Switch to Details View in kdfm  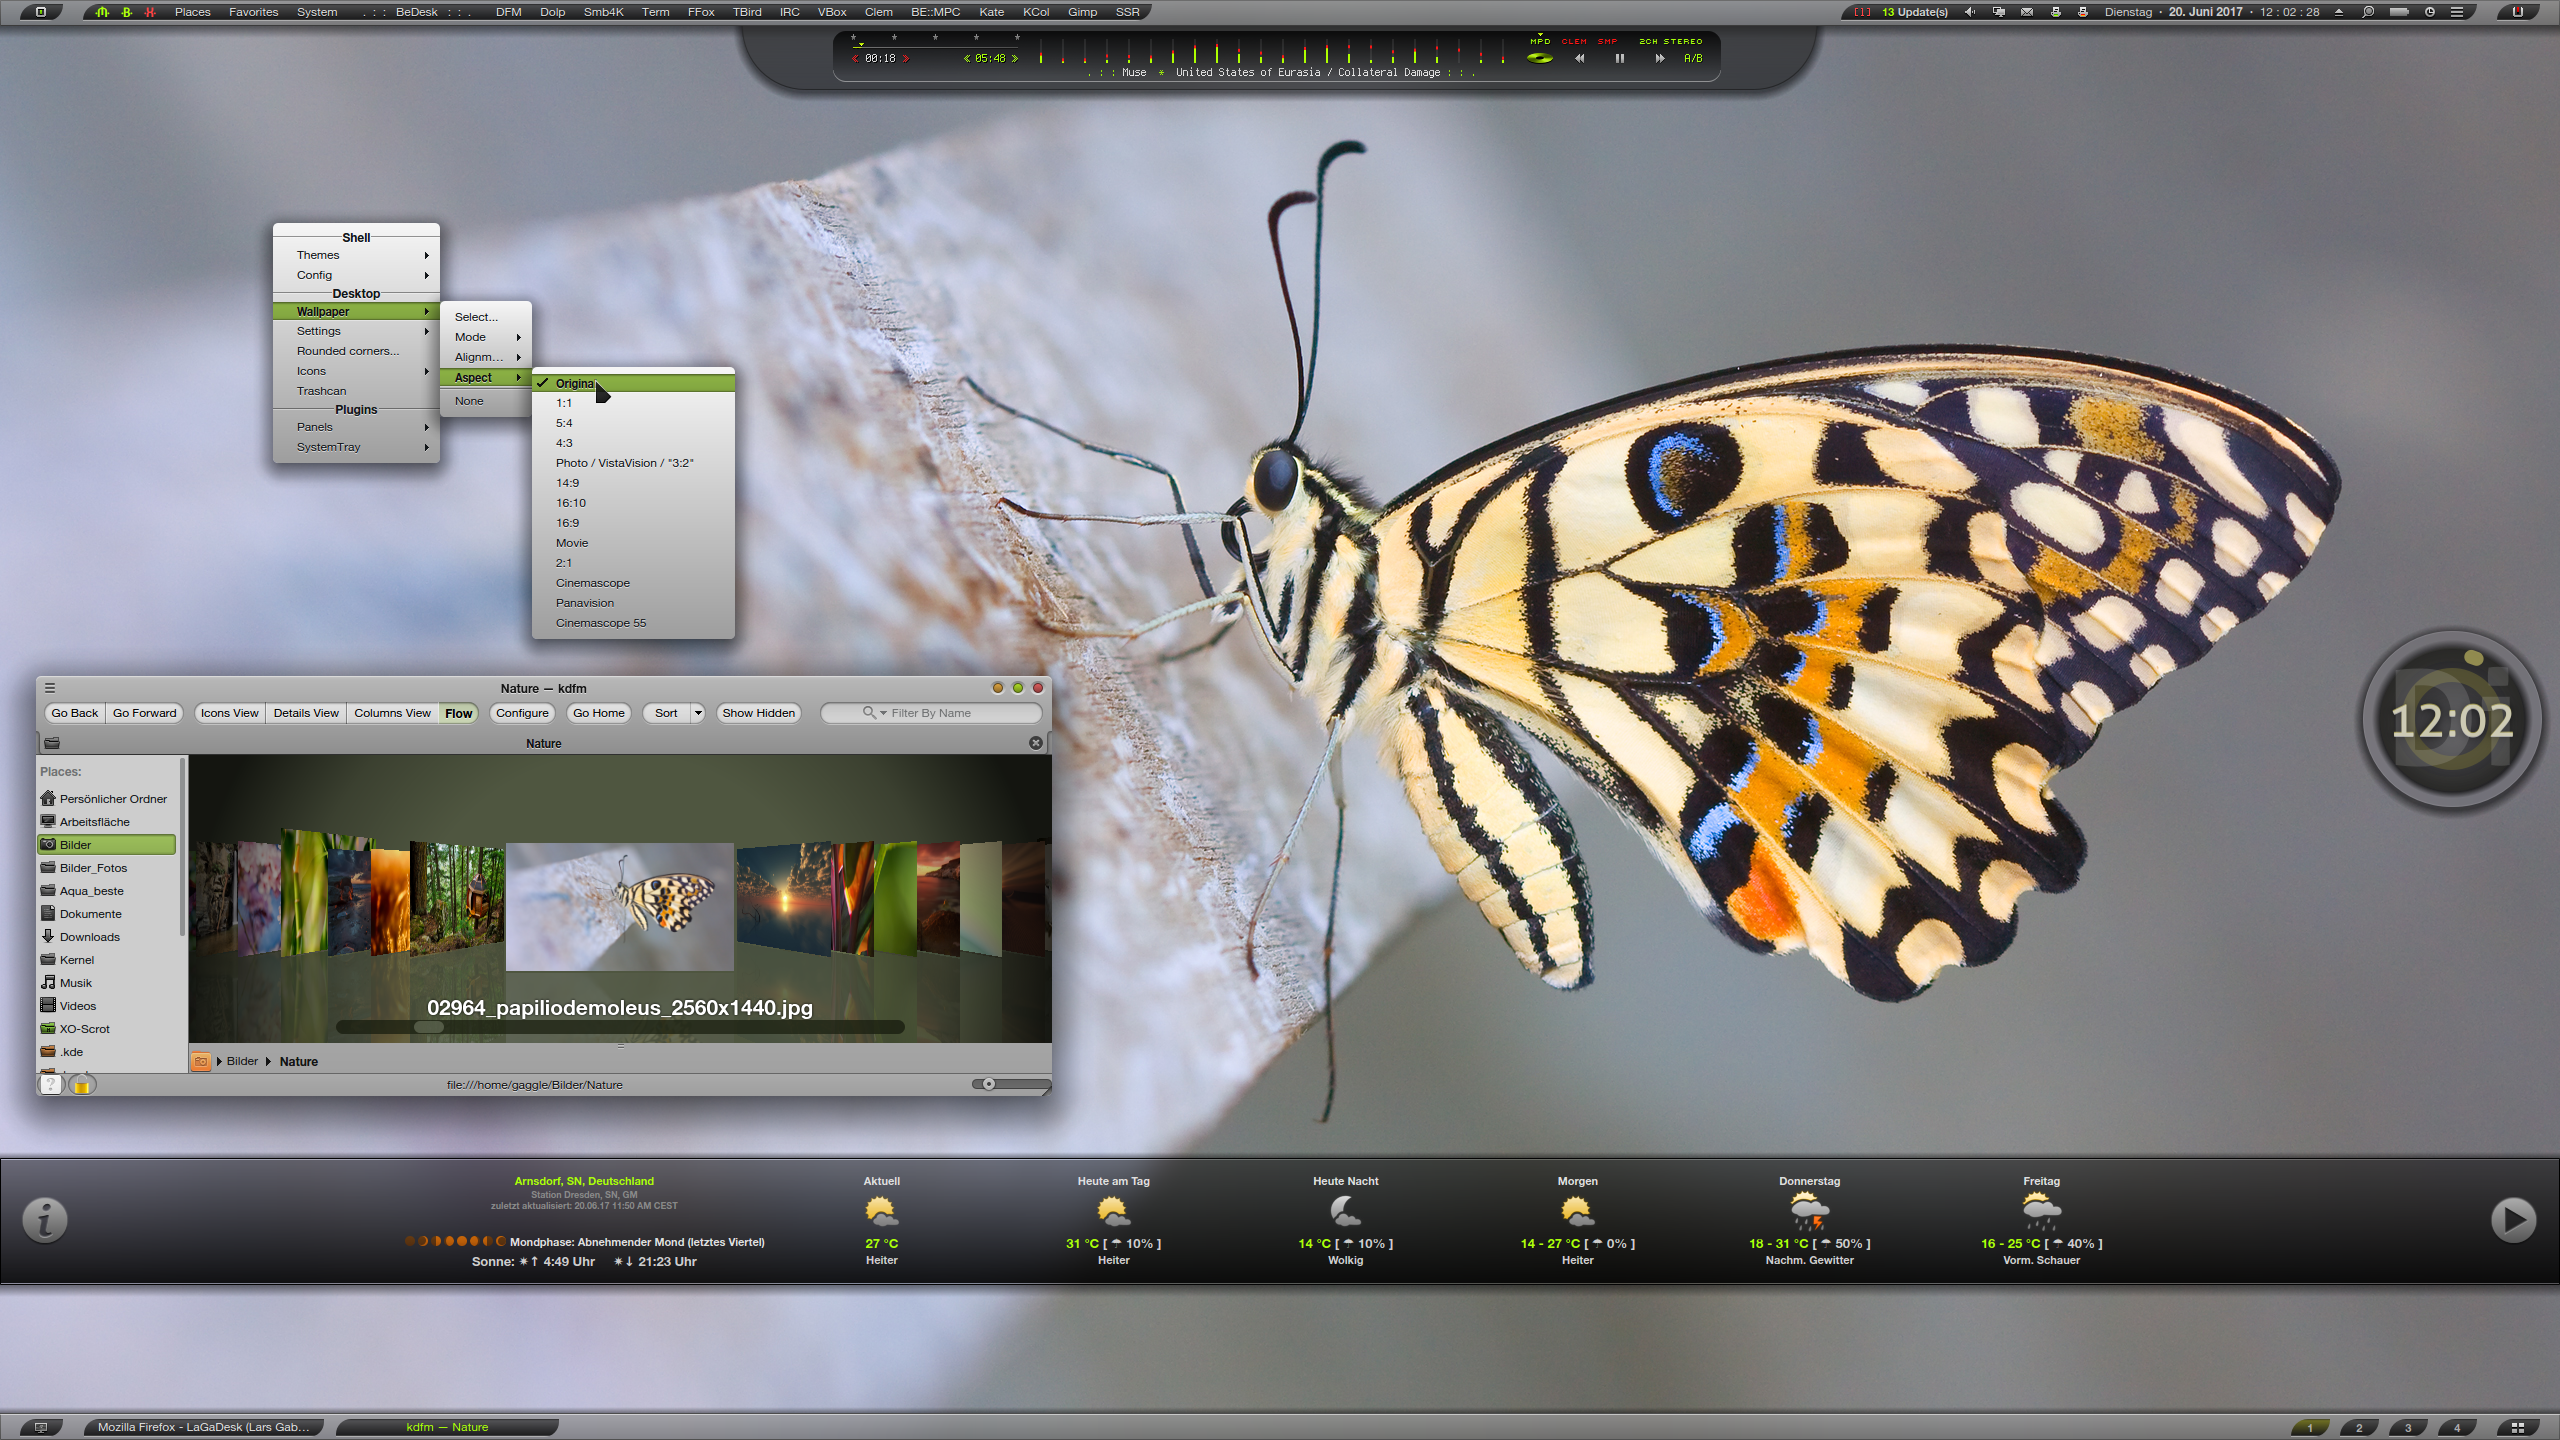(306, 713)
